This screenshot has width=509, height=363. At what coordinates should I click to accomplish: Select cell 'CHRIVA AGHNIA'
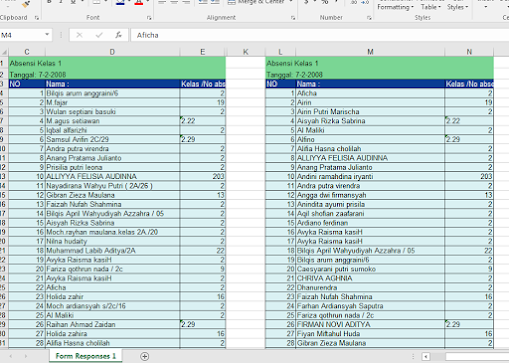[x=370, y=278]
